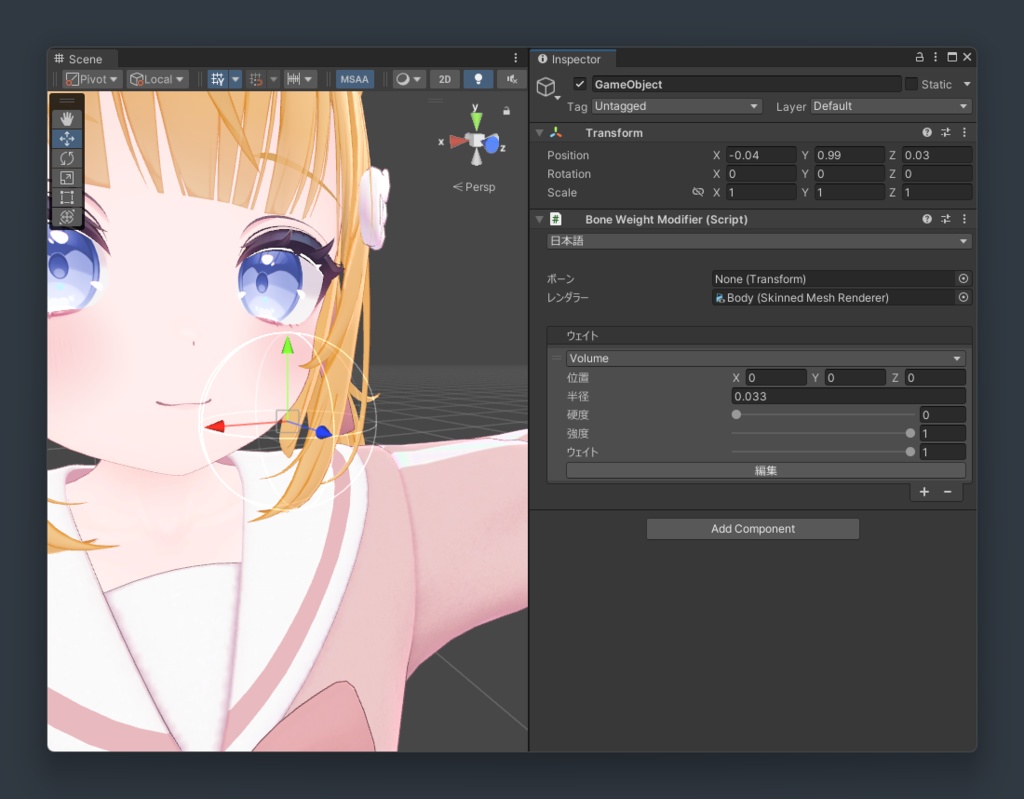Toggle Persp projection label
This screenshot has height=799, width=1024.
474,187
